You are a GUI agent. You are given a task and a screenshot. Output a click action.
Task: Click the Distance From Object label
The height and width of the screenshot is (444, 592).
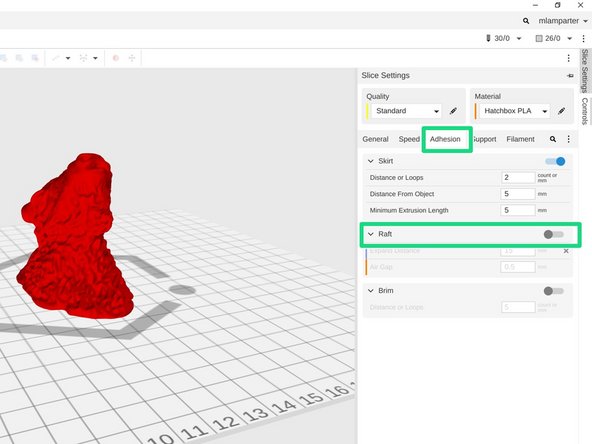point(402,194)
